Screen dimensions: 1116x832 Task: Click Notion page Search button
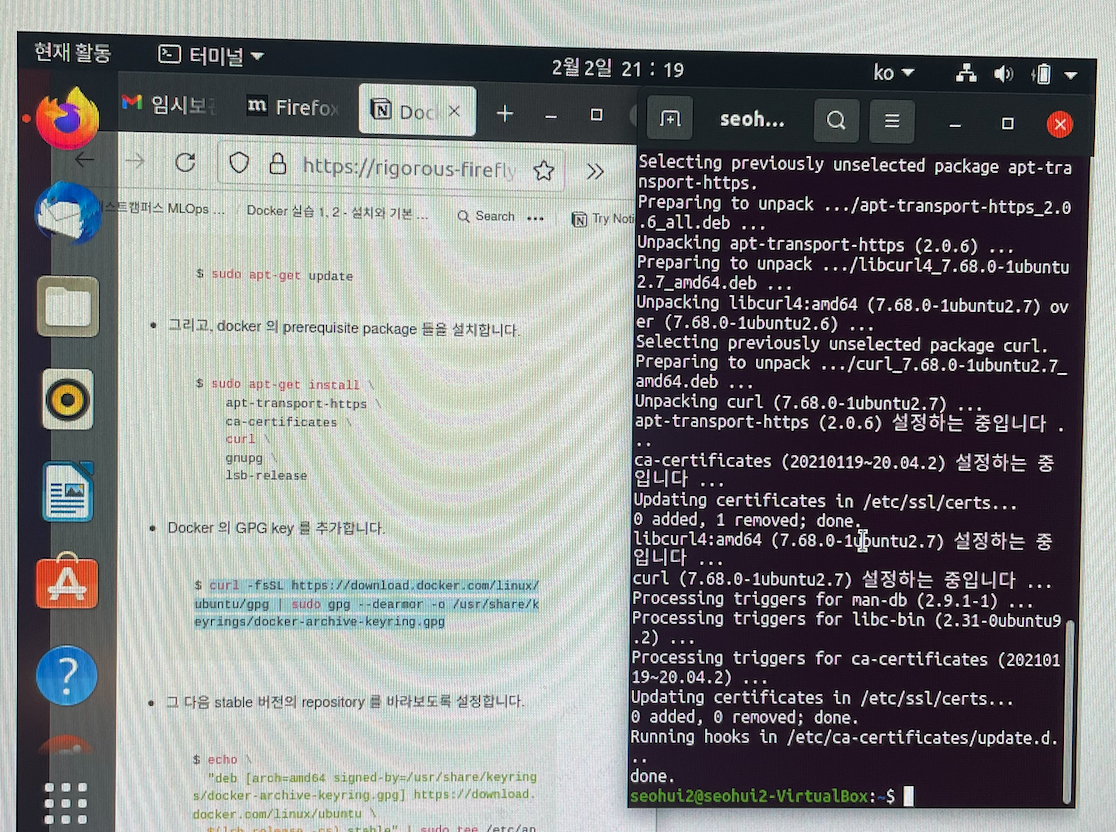(x=486, y=216)
